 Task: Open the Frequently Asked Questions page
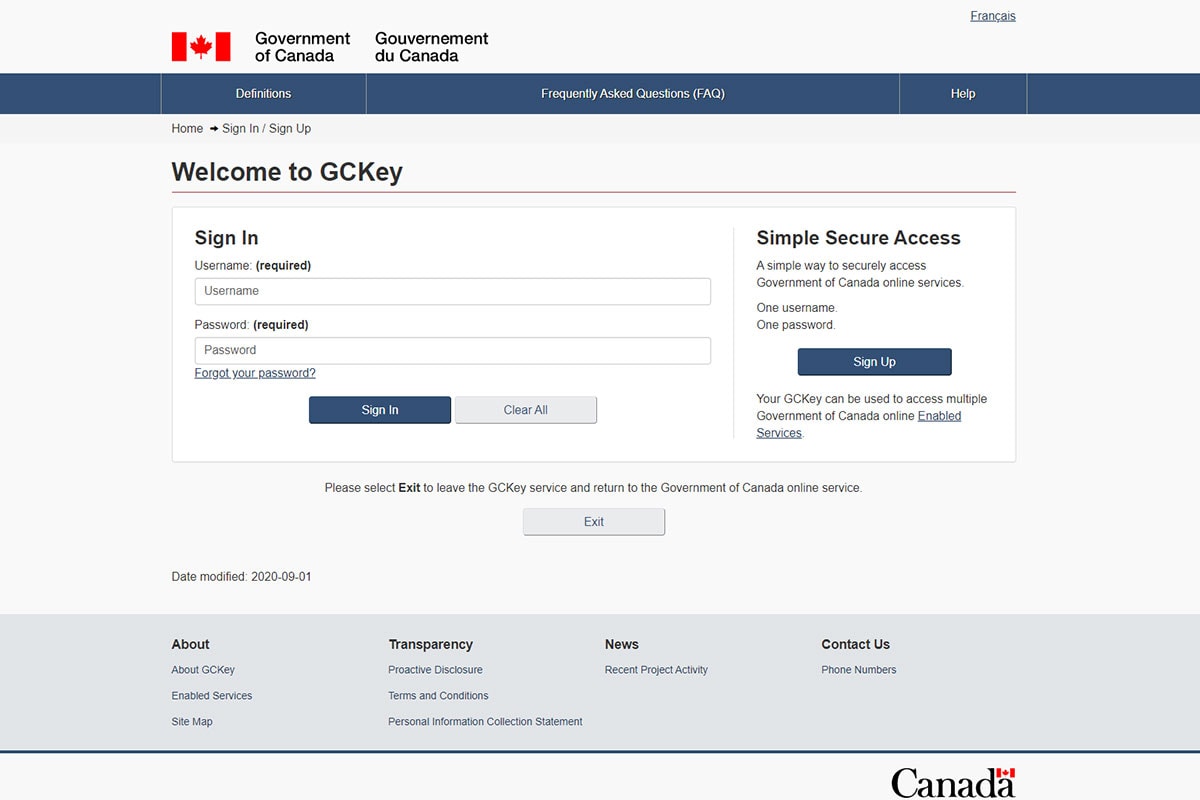pyautogui.click(x=632, y=93)
